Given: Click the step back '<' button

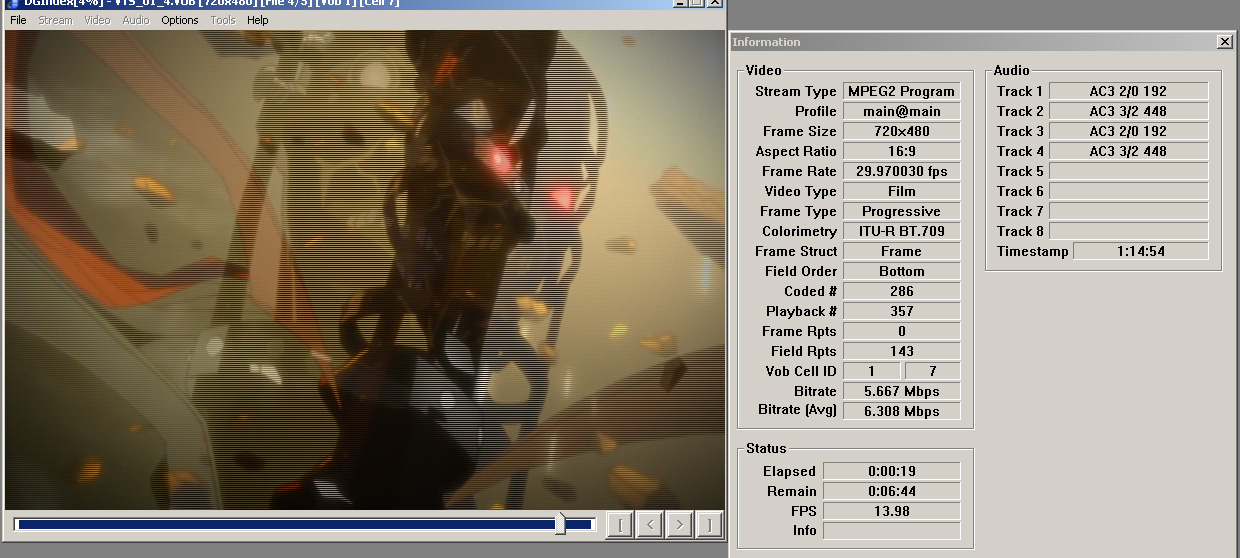Looking at the screenshot, I should coord(650,524).
